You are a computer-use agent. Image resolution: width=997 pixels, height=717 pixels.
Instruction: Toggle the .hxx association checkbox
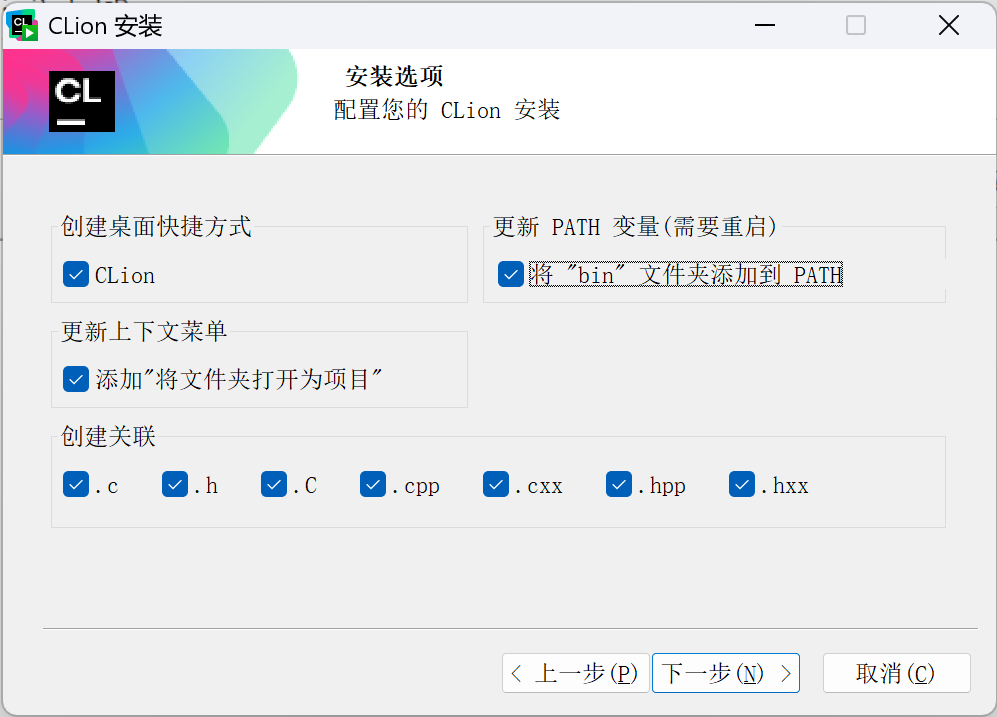741,485
